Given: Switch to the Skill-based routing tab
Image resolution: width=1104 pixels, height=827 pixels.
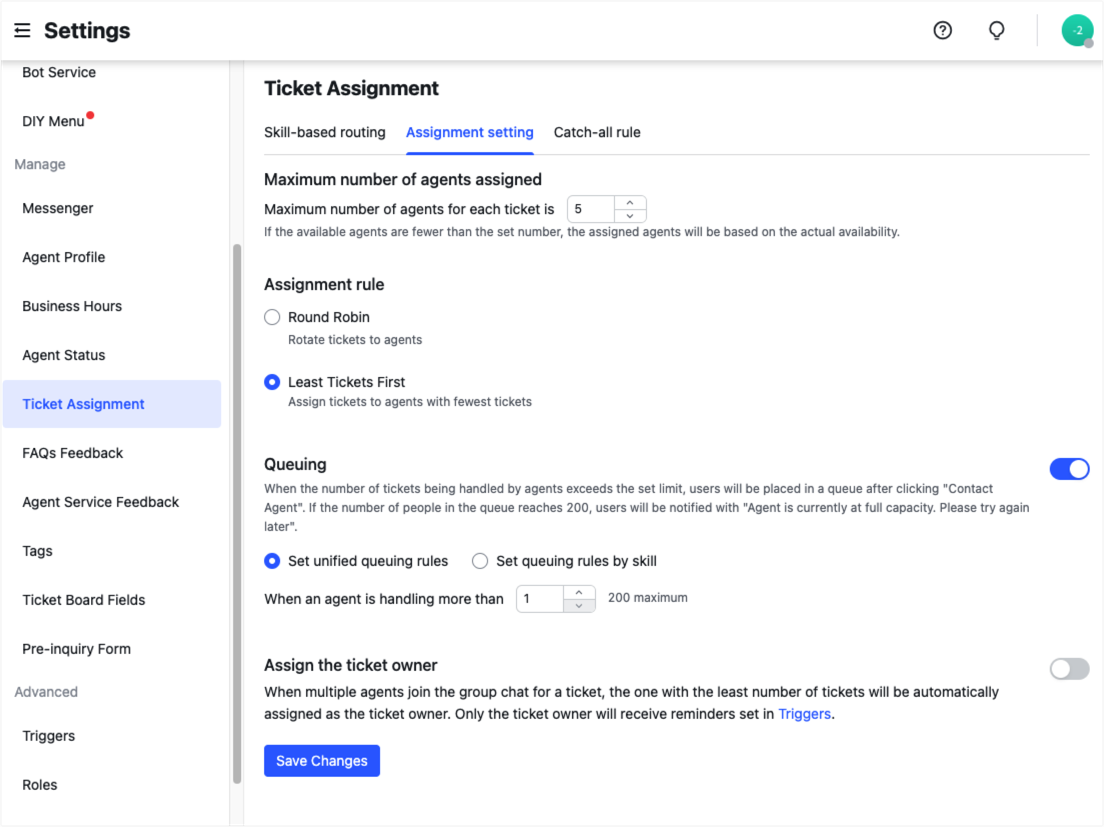Looking at the screenshot, I should point(324,132).
